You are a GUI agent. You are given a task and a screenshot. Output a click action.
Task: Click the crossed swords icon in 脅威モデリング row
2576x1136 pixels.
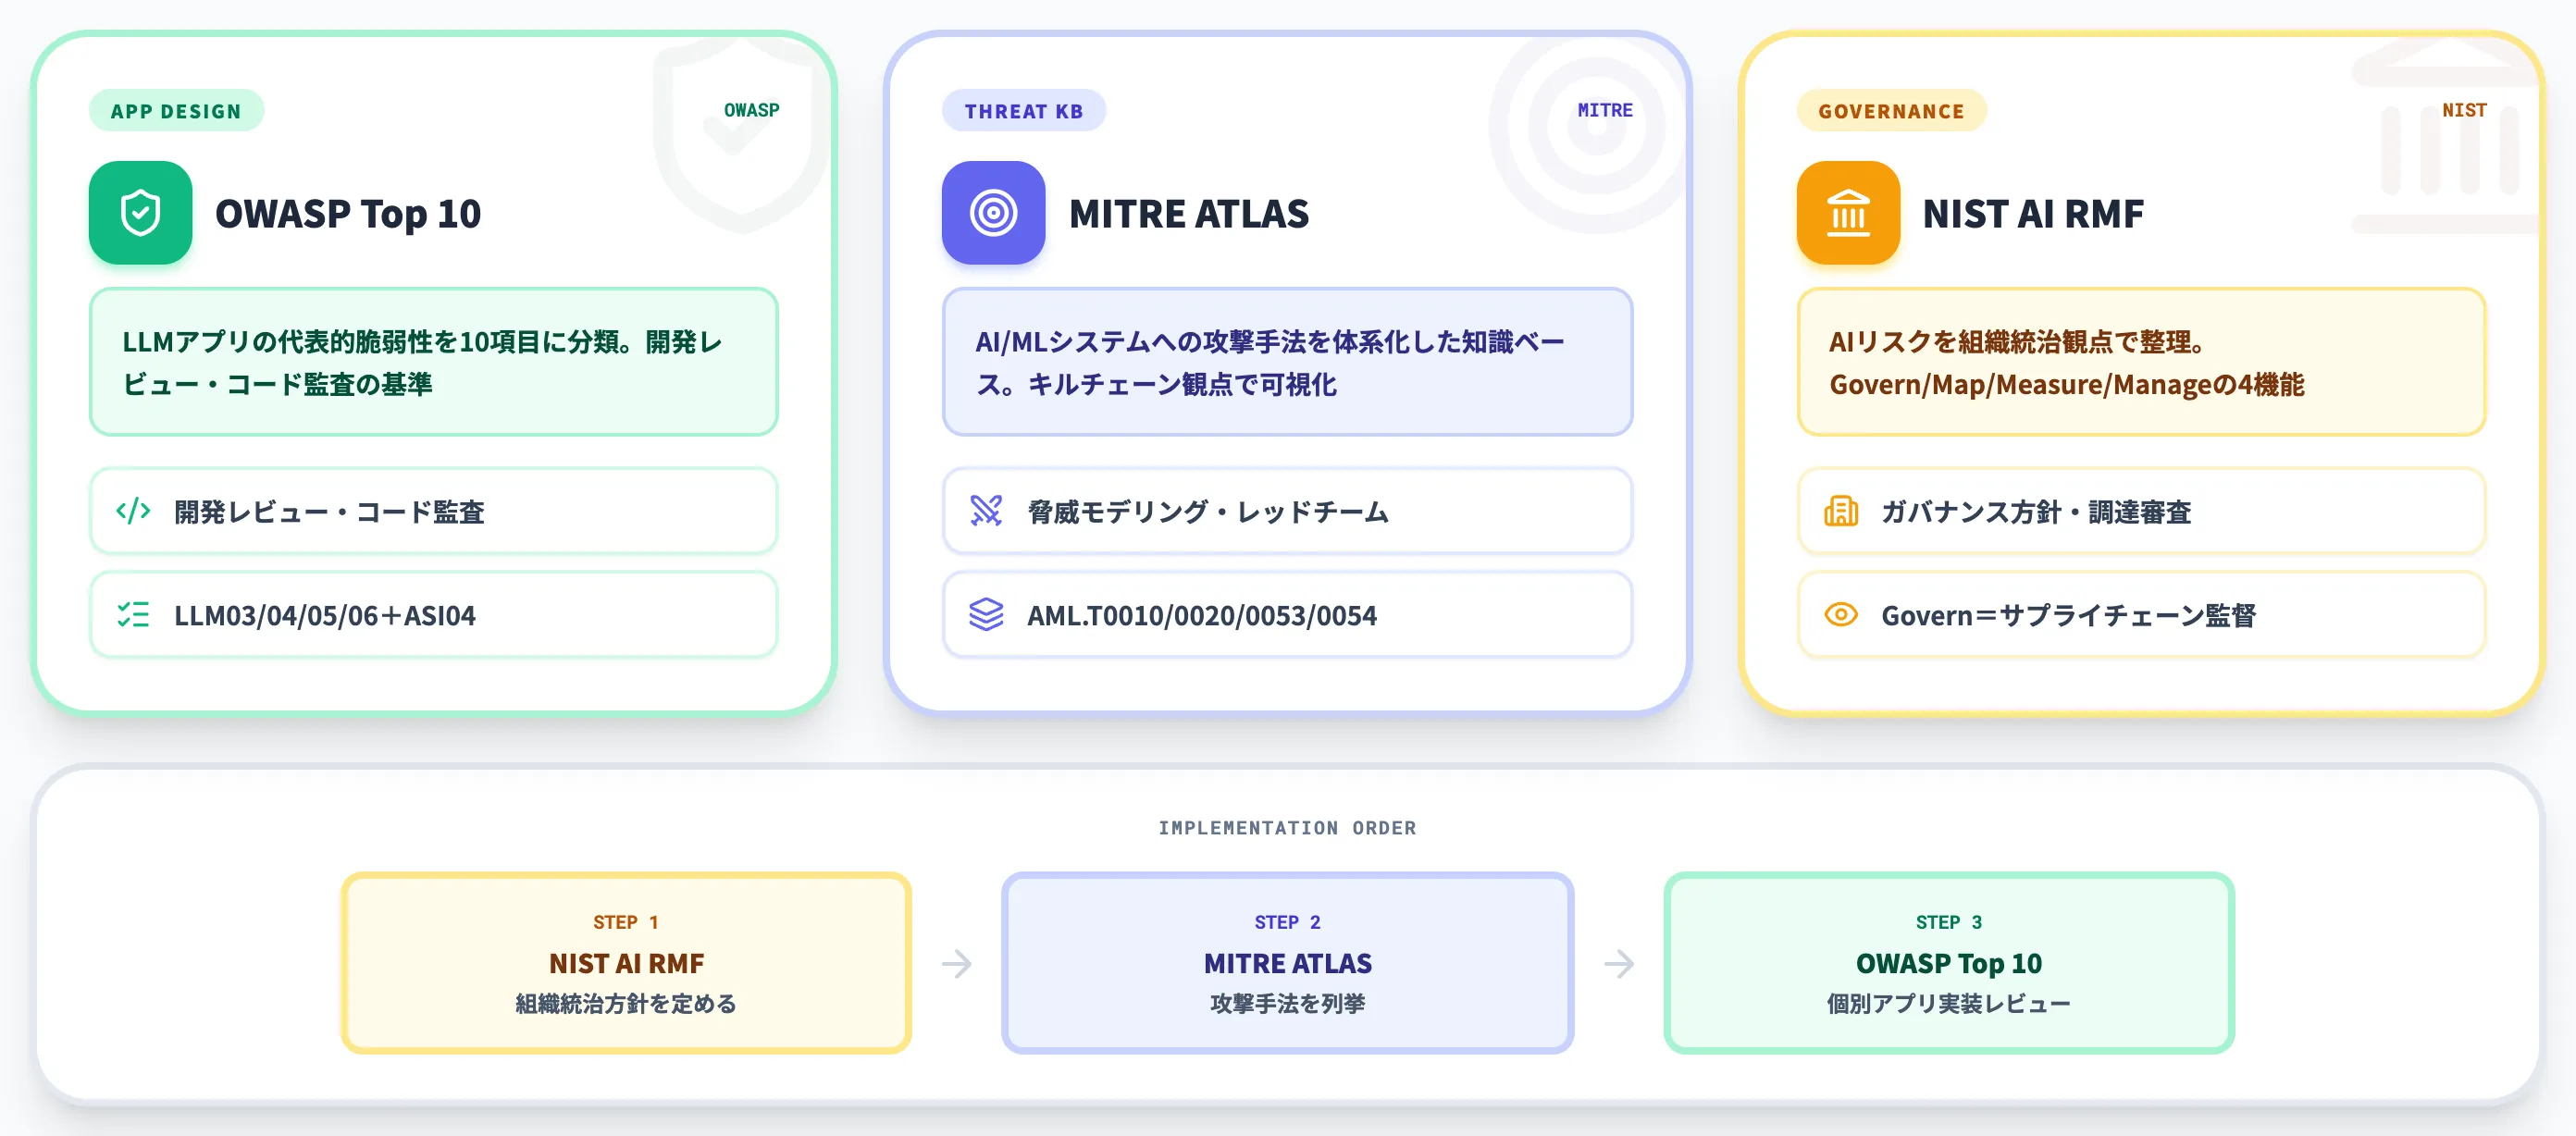point(986,511)
